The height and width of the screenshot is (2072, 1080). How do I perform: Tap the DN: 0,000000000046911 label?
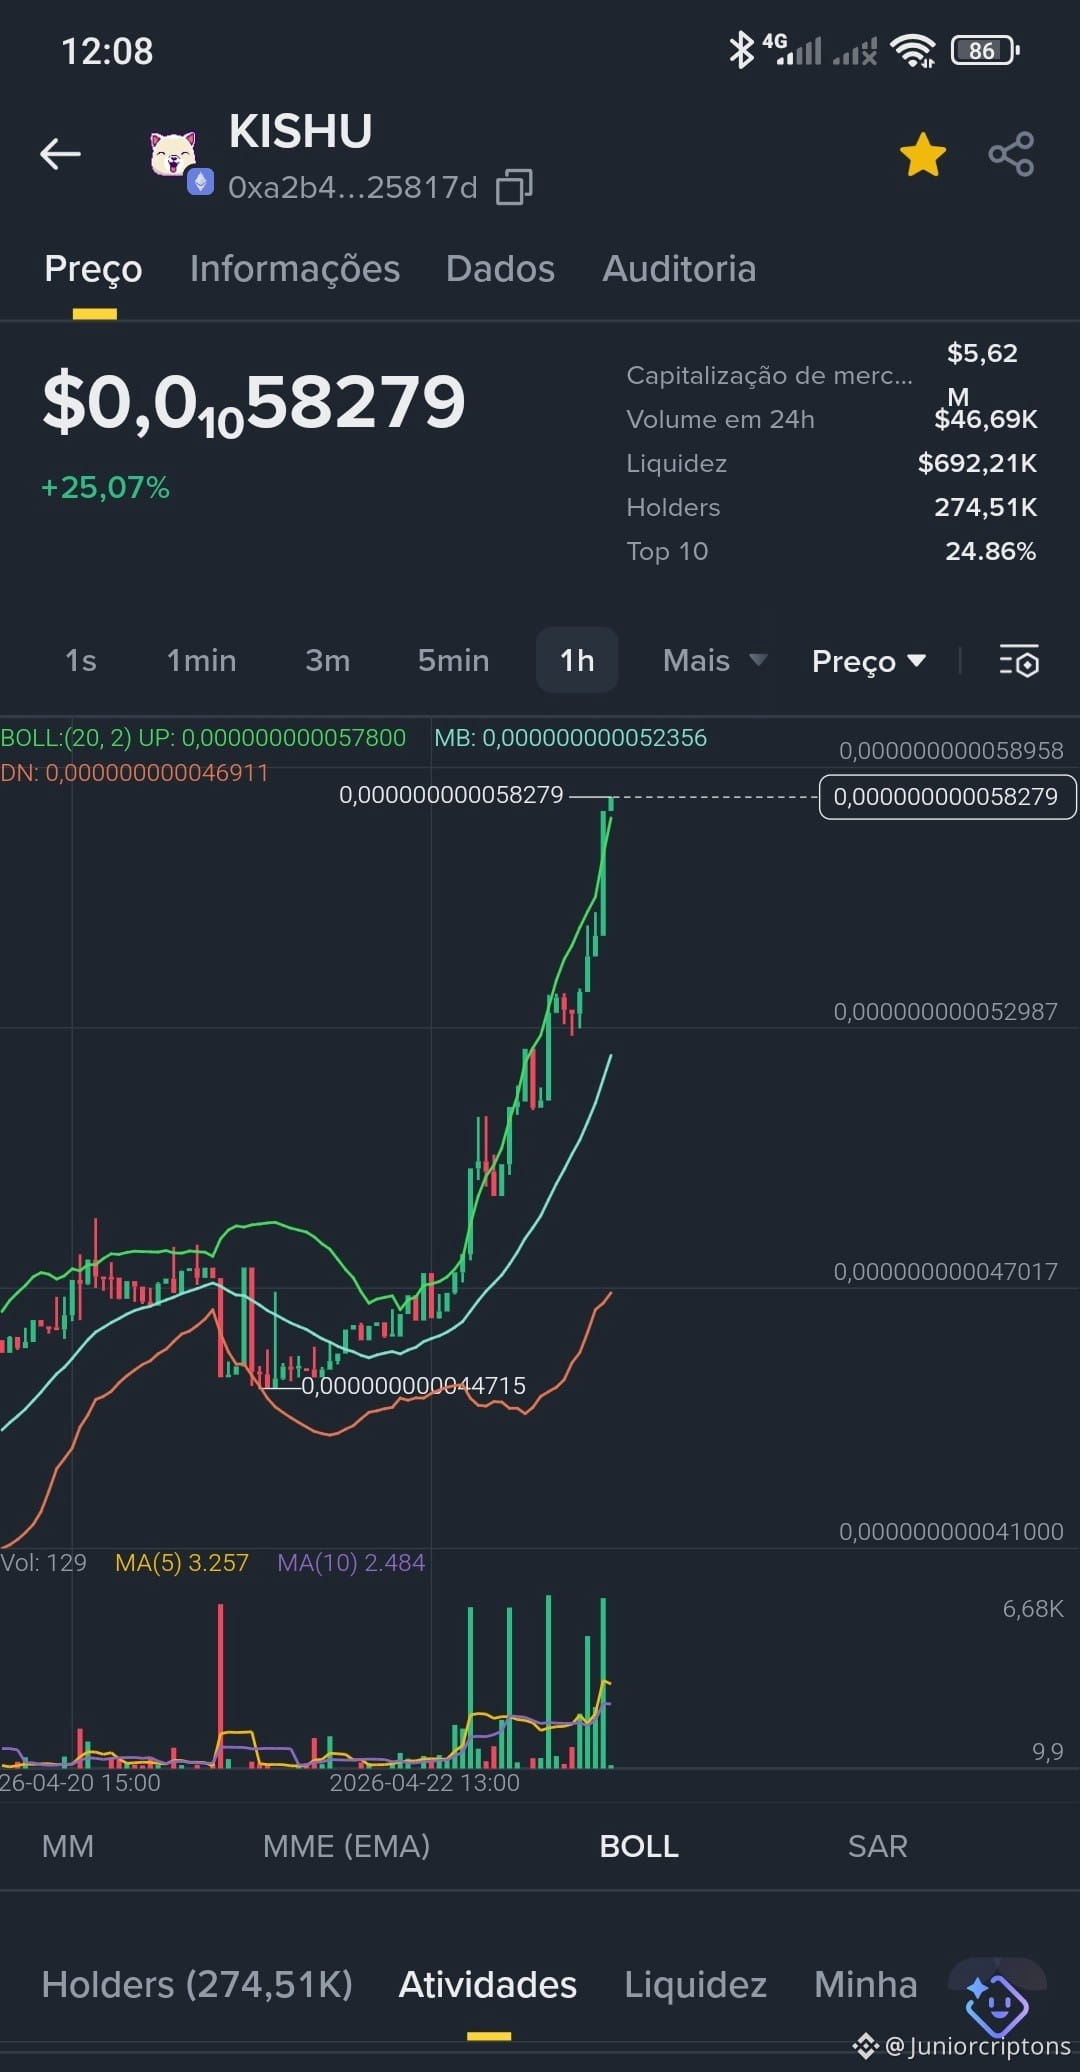pos(134,773)
